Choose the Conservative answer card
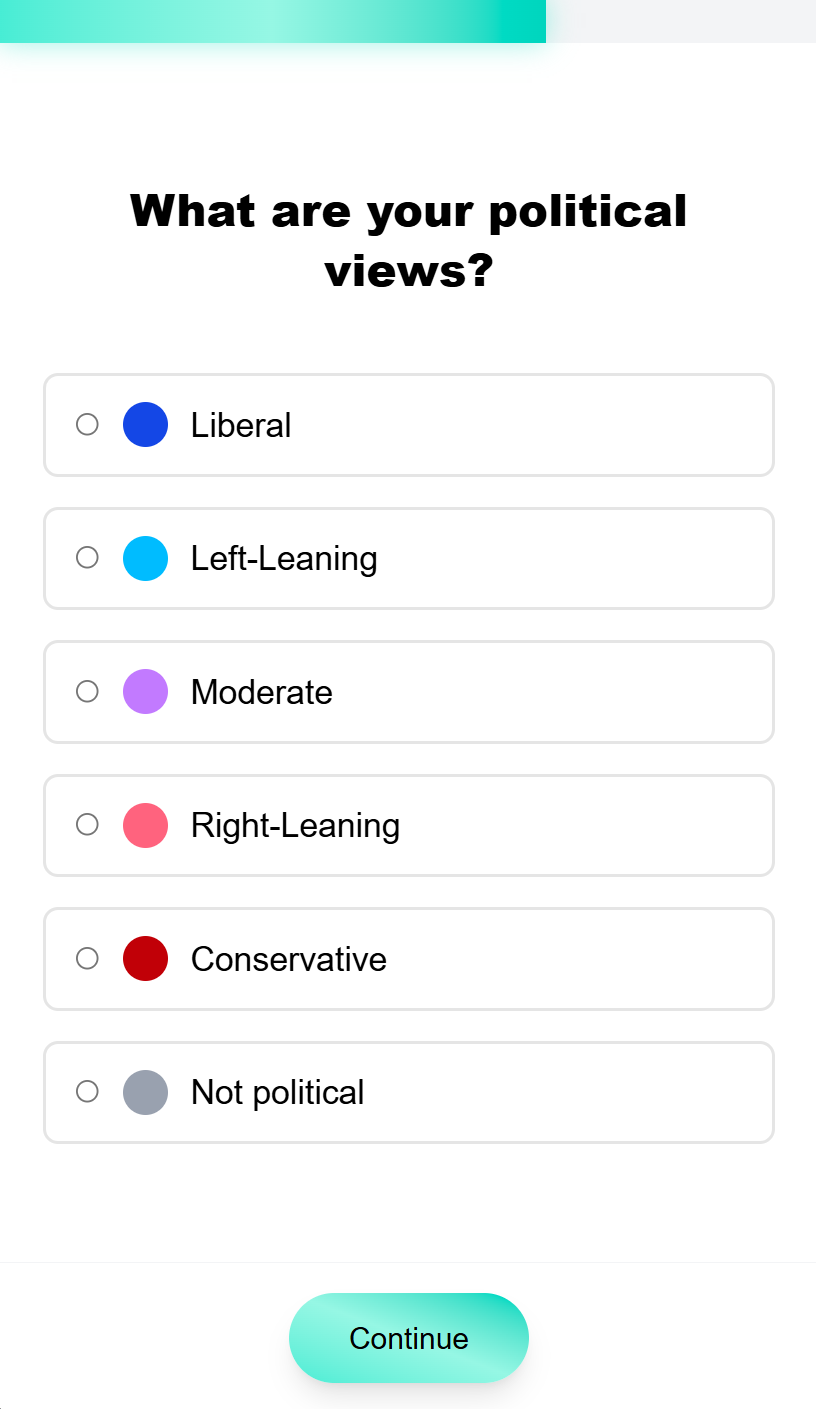This screenshot has height=1409, width=816. [408, 958]
